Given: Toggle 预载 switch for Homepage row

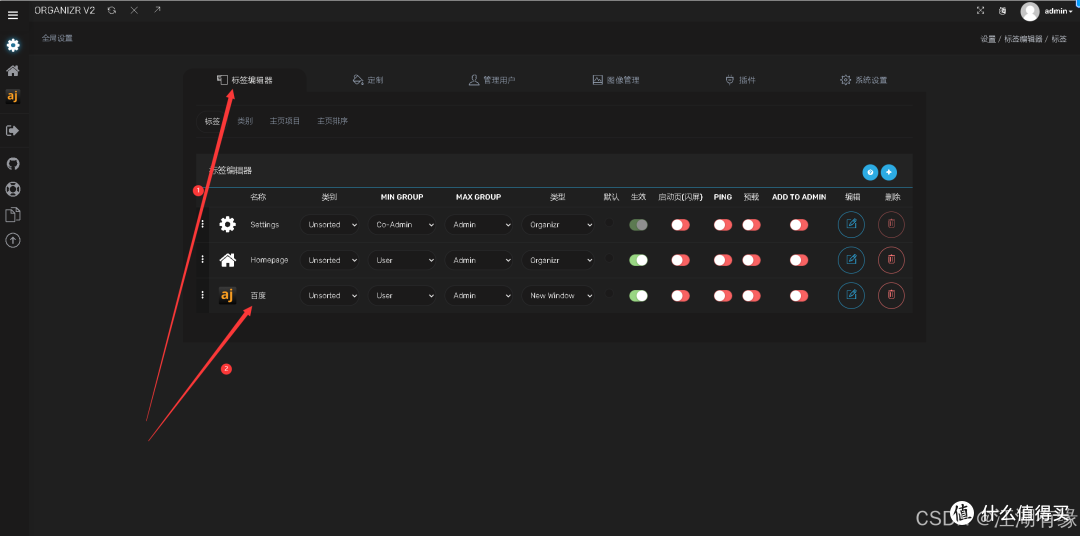Looking at the screenshot, I should 751,260.
